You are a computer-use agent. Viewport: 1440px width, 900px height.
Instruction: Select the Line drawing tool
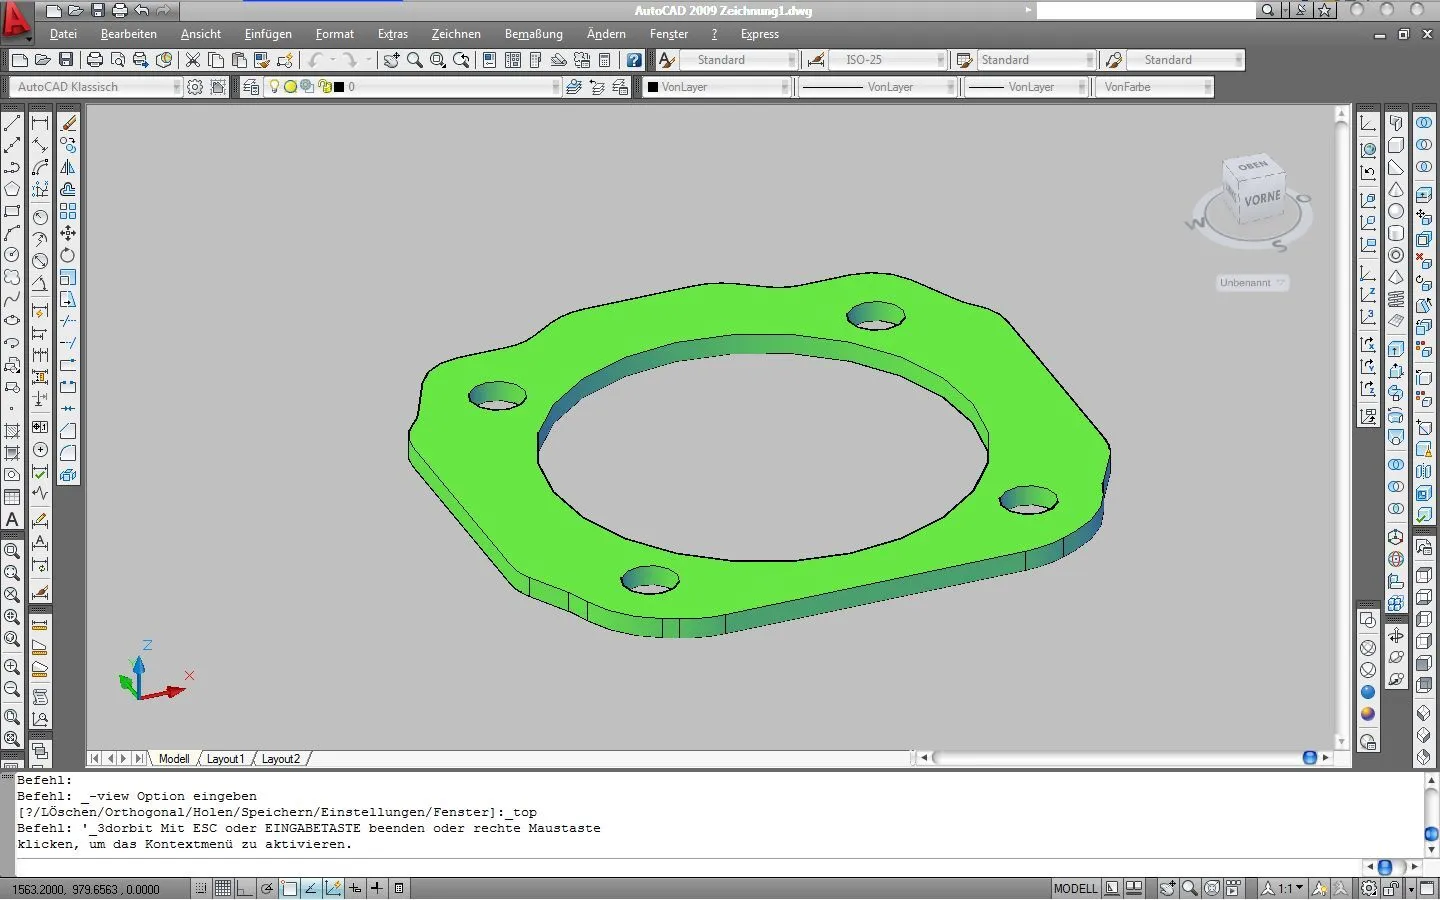coord(12,123)
